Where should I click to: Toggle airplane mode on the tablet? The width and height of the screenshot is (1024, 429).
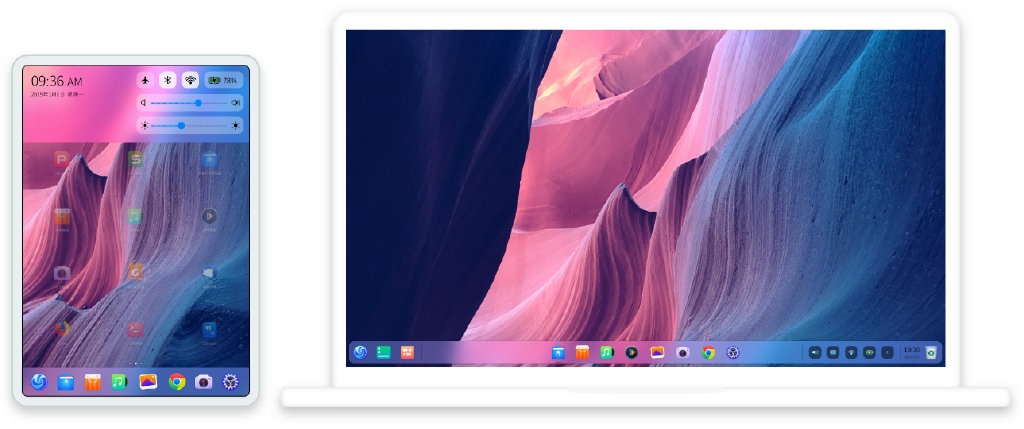[x=146, y=80]
